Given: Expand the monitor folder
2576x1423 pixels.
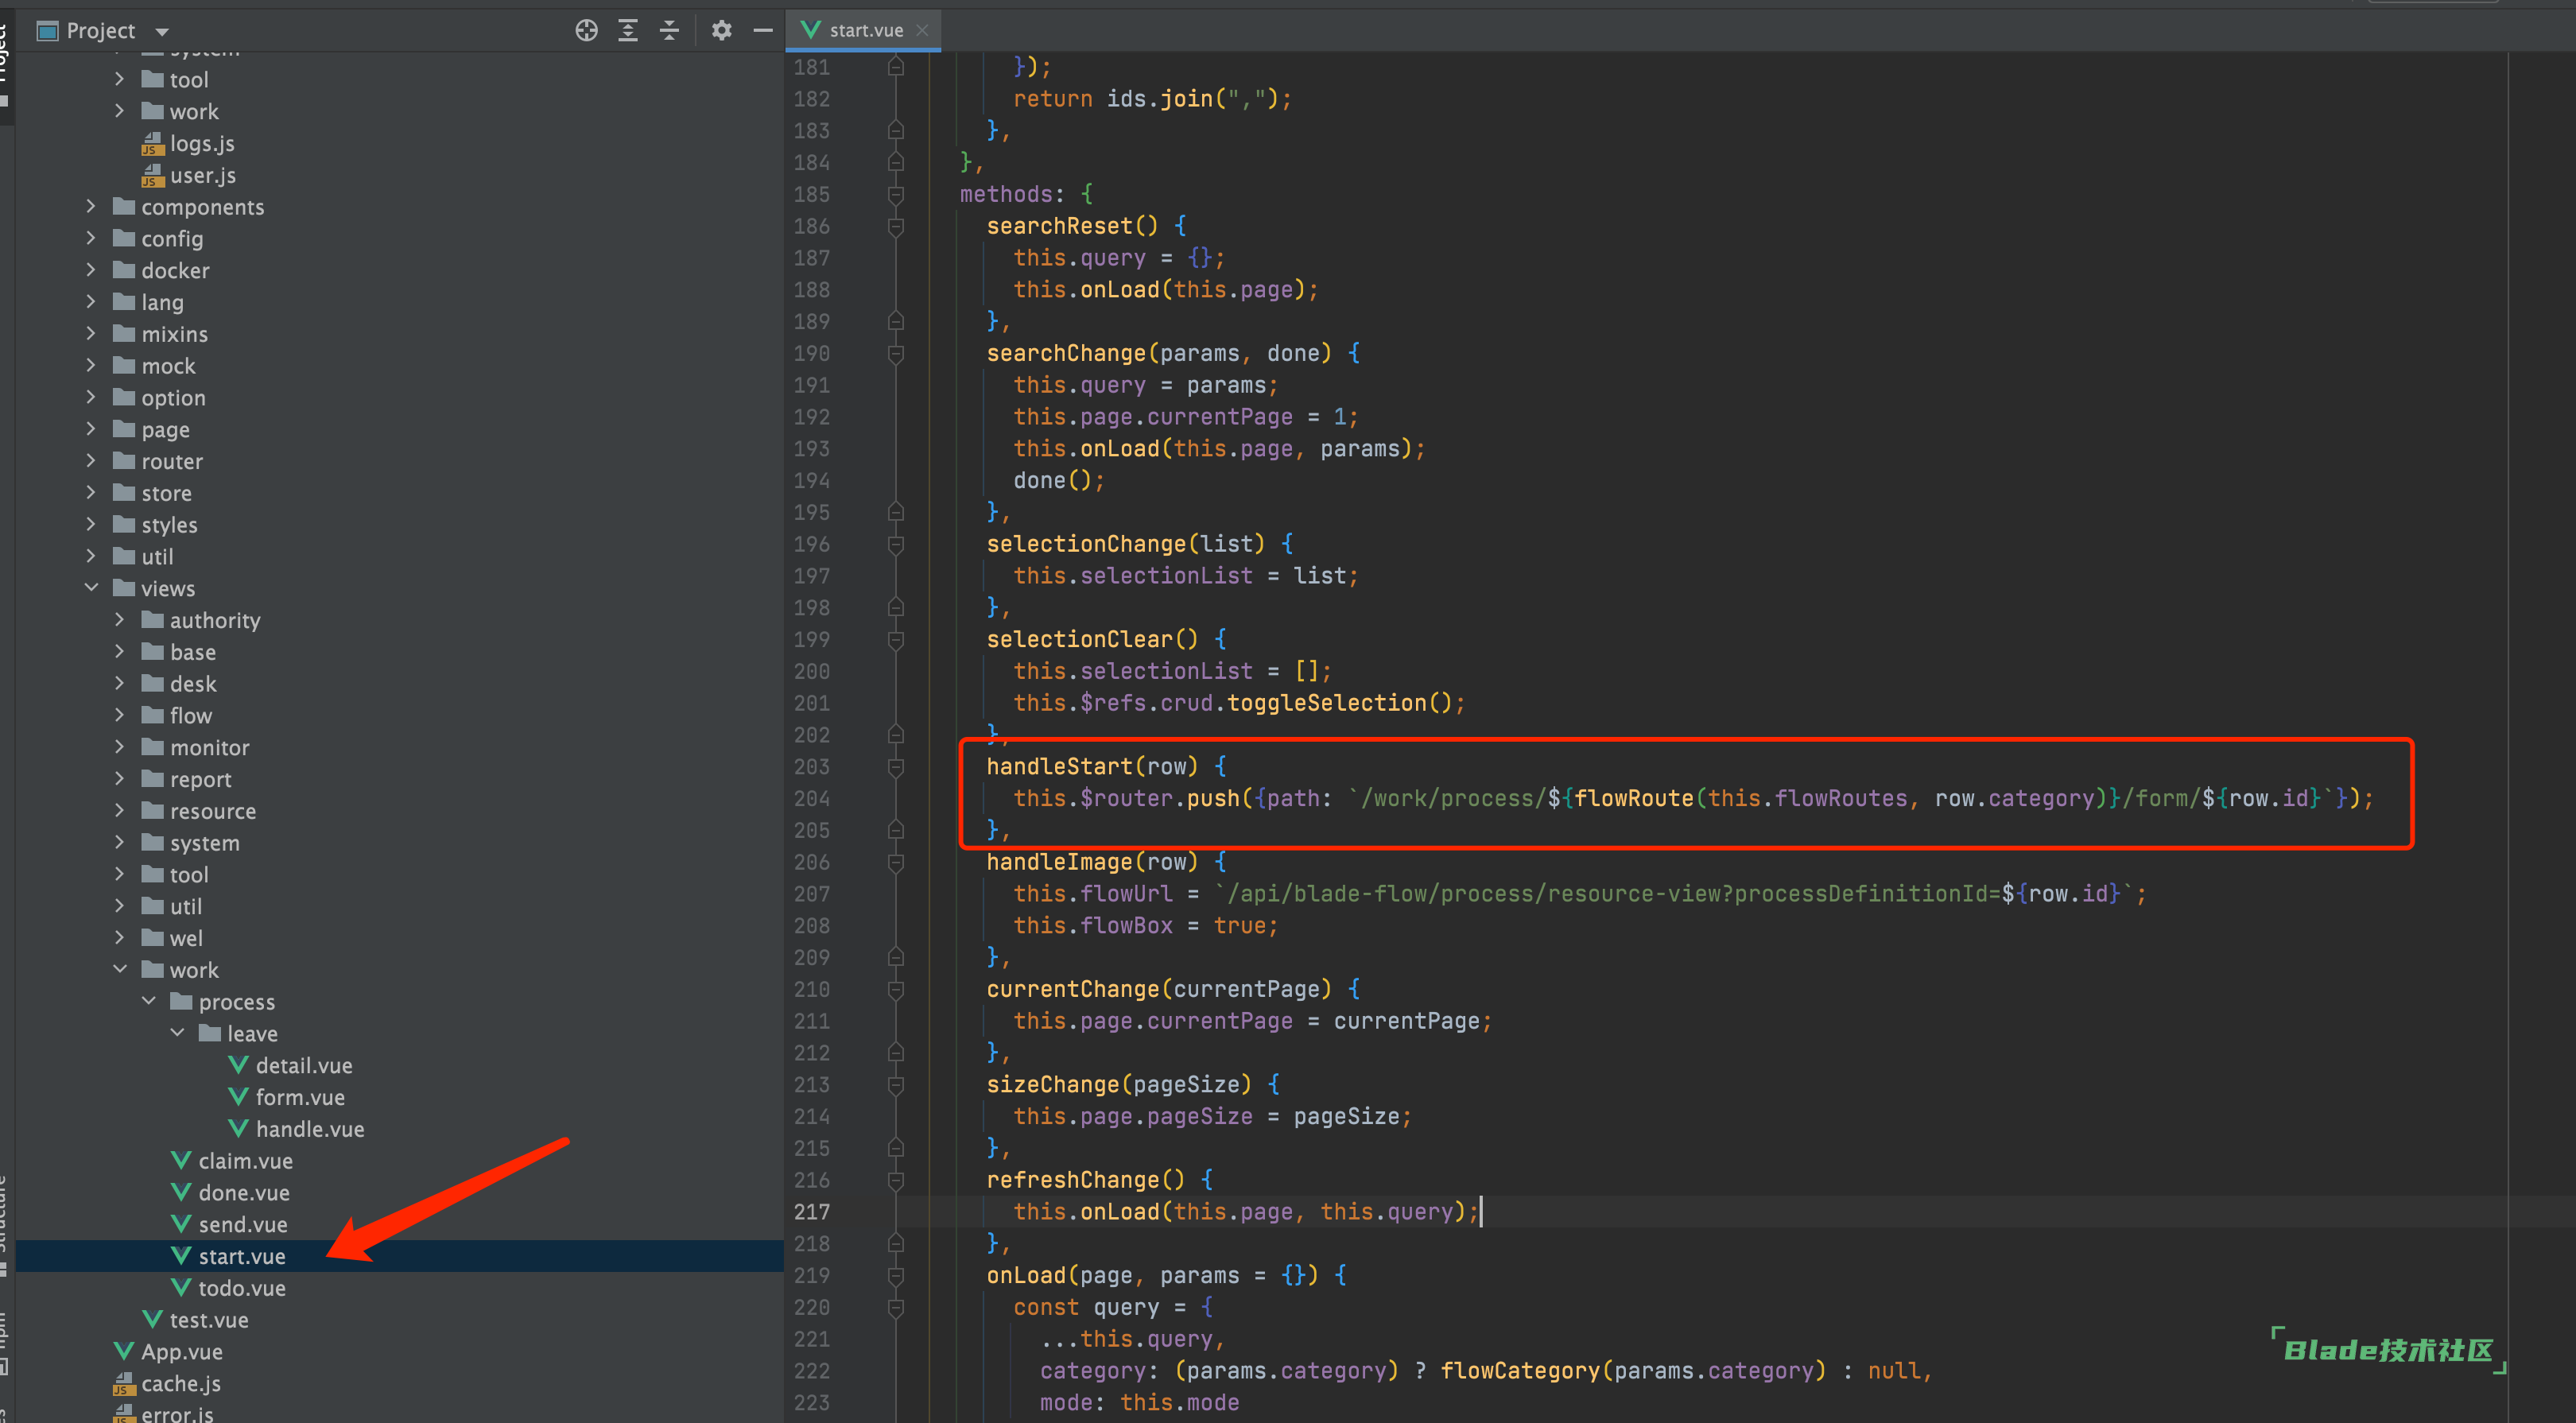Looking at the screenshot, I should 120,747.
